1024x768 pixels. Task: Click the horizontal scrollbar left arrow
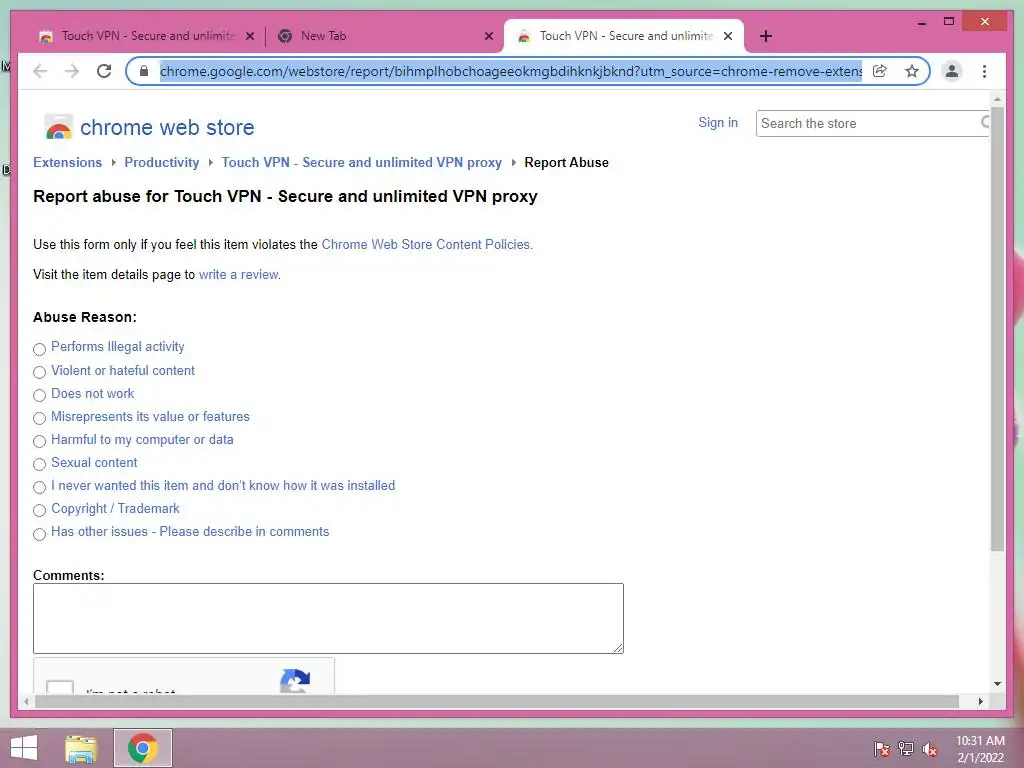pyautogui.click(x=26, y=701)
